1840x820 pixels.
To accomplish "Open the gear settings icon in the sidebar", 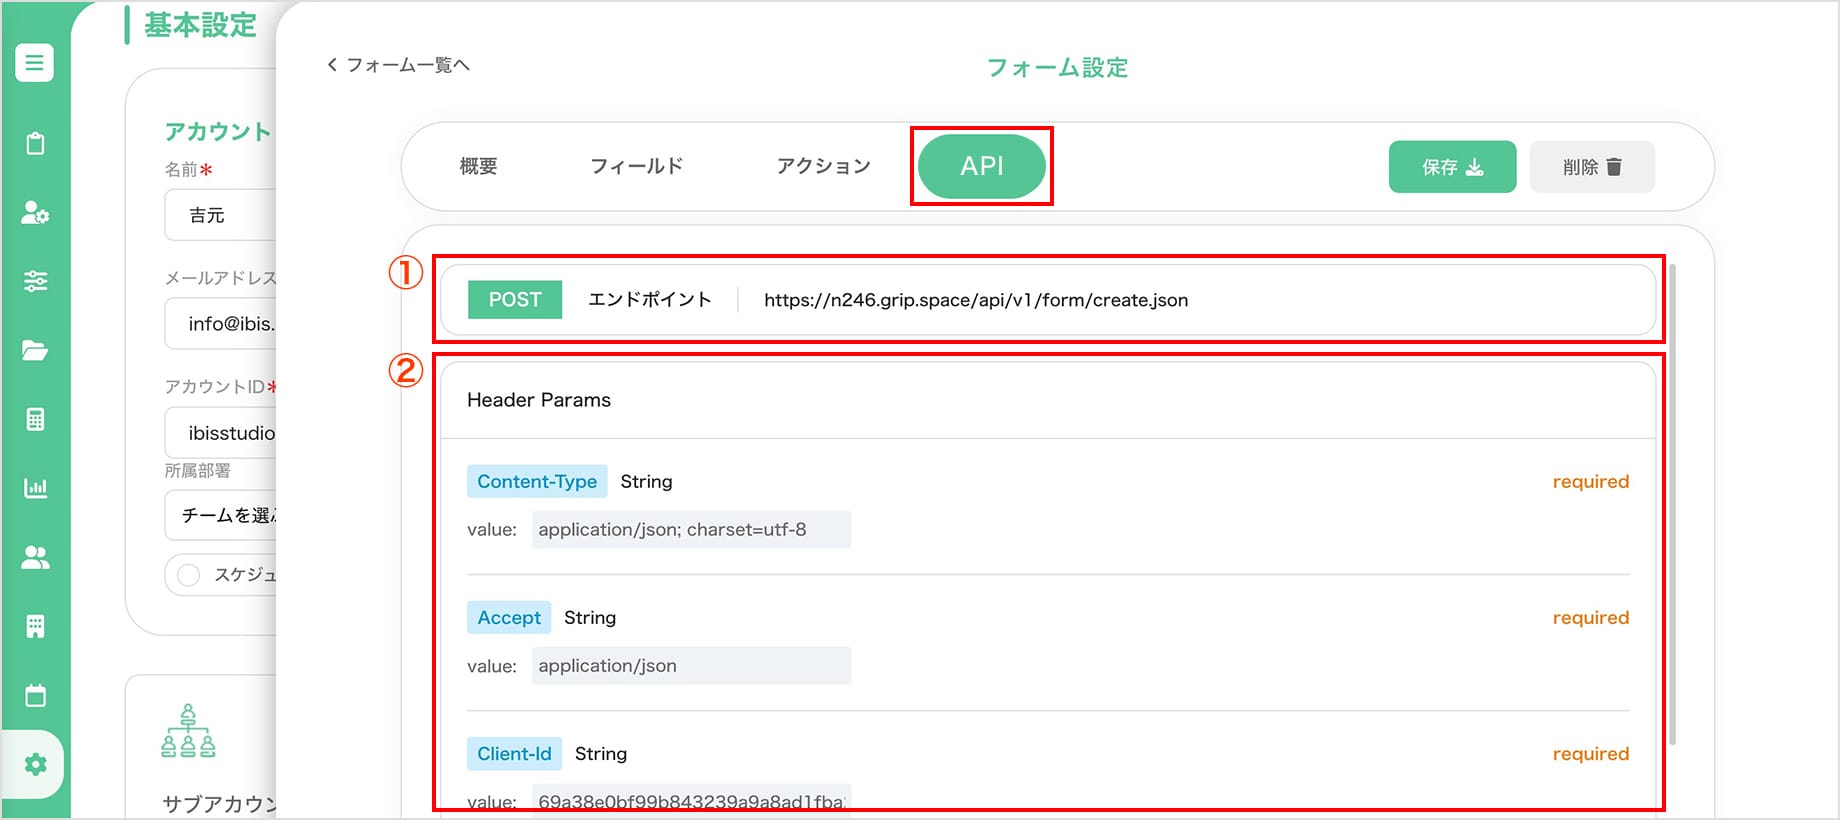I will click(x=35, y=765).
